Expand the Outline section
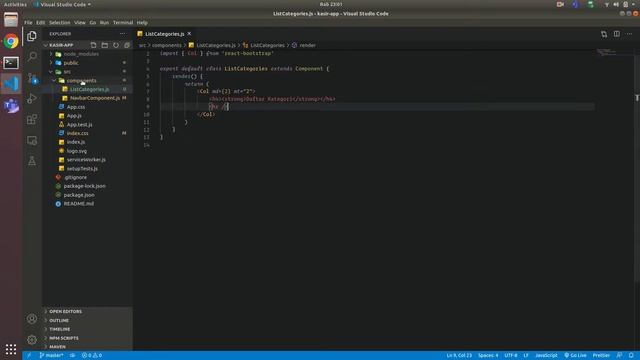640x360 pixels. tap(87, 320)
